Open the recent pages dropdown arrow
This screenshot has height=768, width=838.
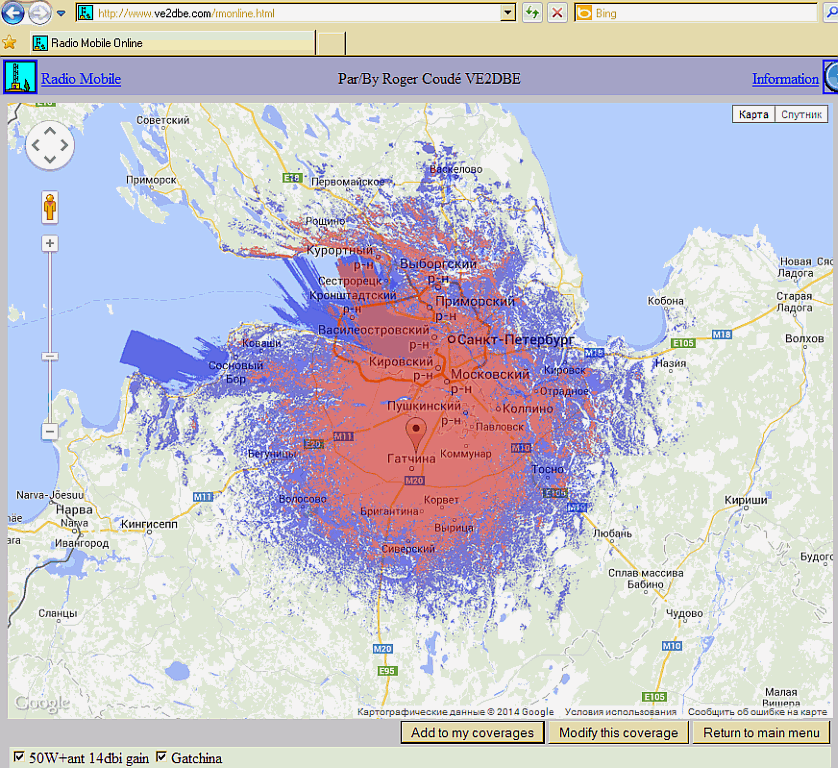(61, 13)
